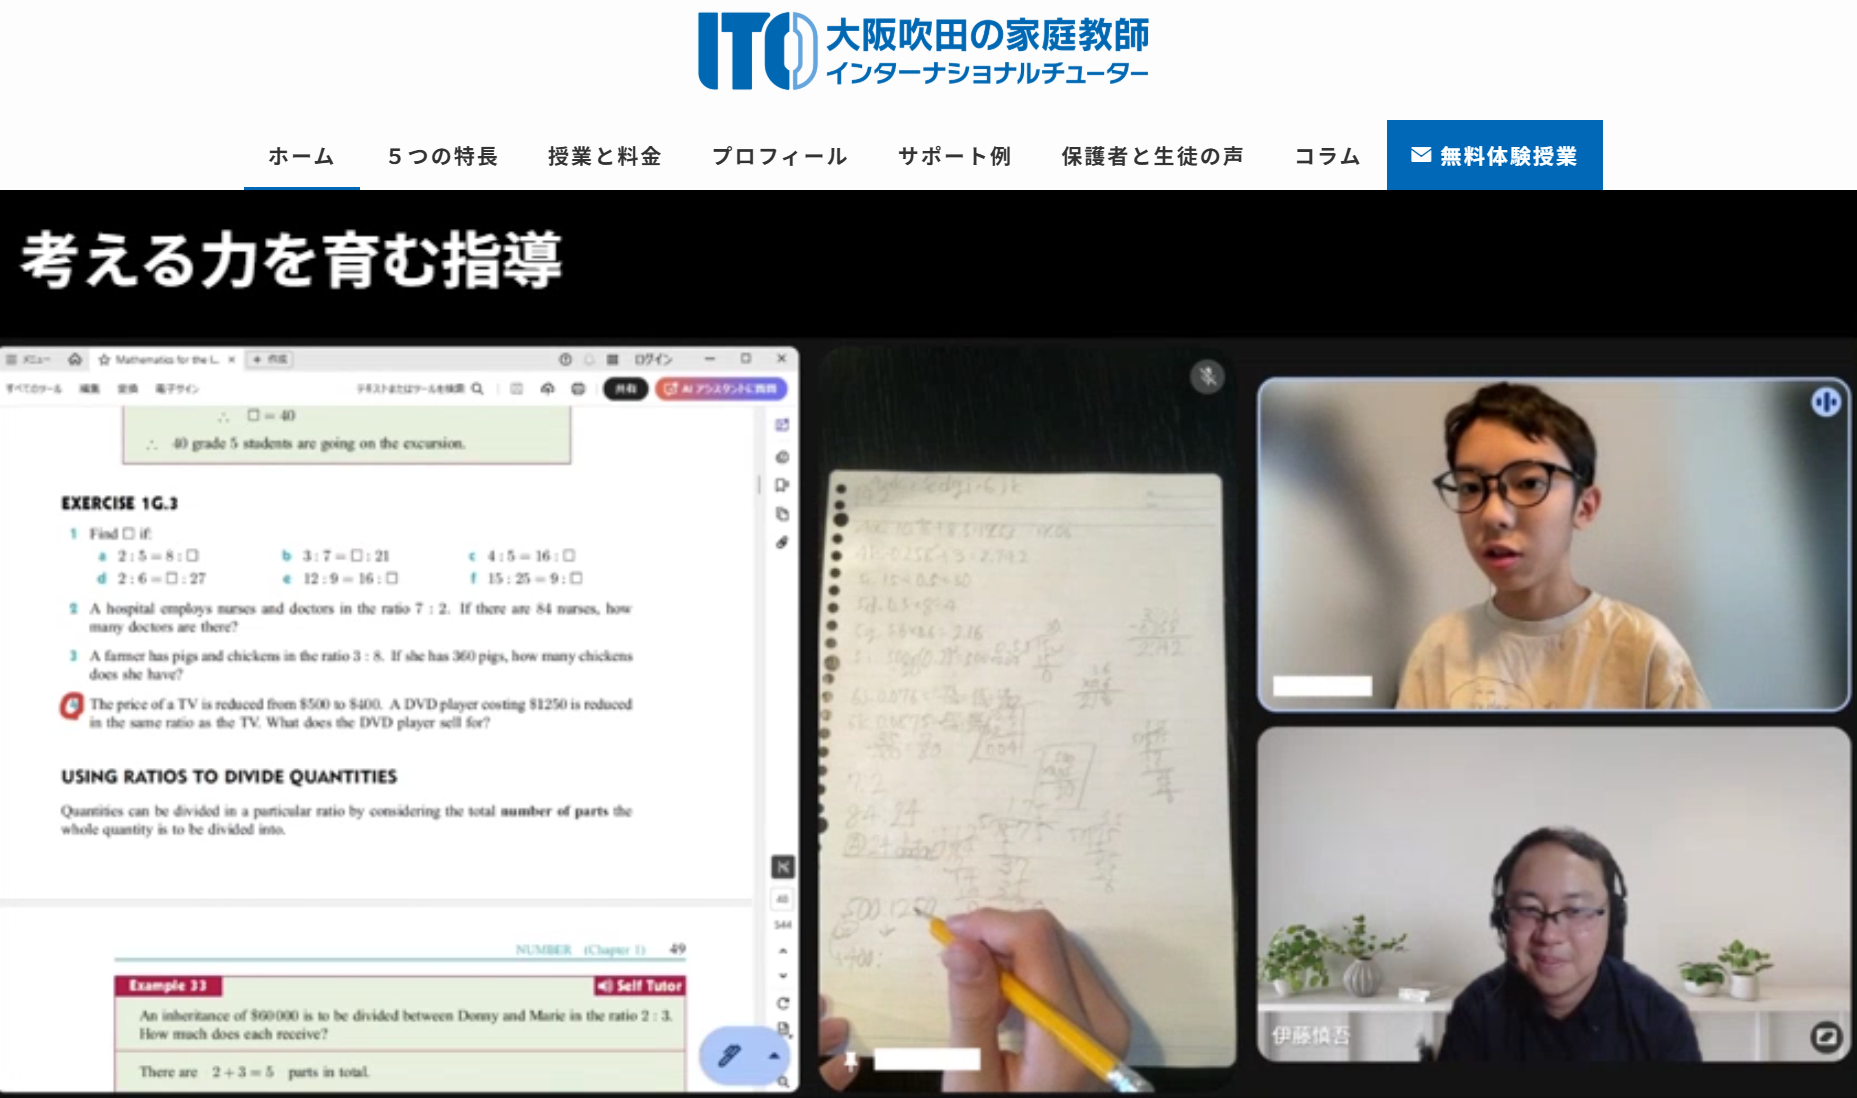This screenshot has width=1857, height=1098.
Task: Open the プロフィール navigation item
Action: pyautogui.click(x=779, y=156)
